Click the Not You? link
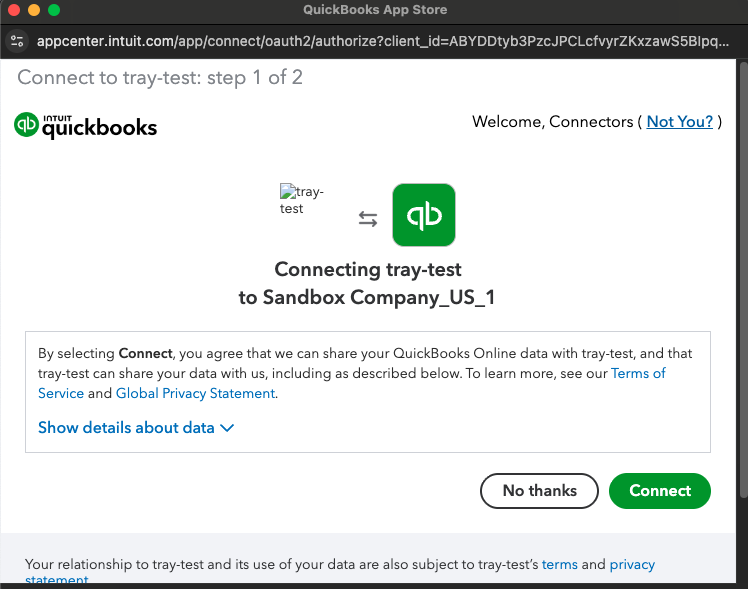Screen dimensions: 748x589 (x=680, y=122)
